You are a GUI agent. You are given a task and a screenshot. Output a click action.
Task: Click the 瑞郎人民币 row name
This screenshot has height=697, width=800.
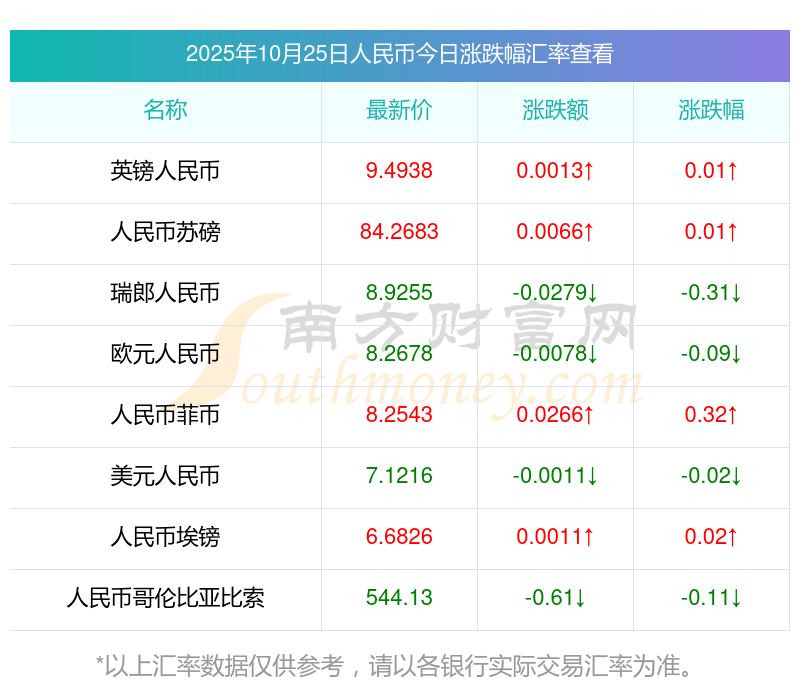click(165, 293)
